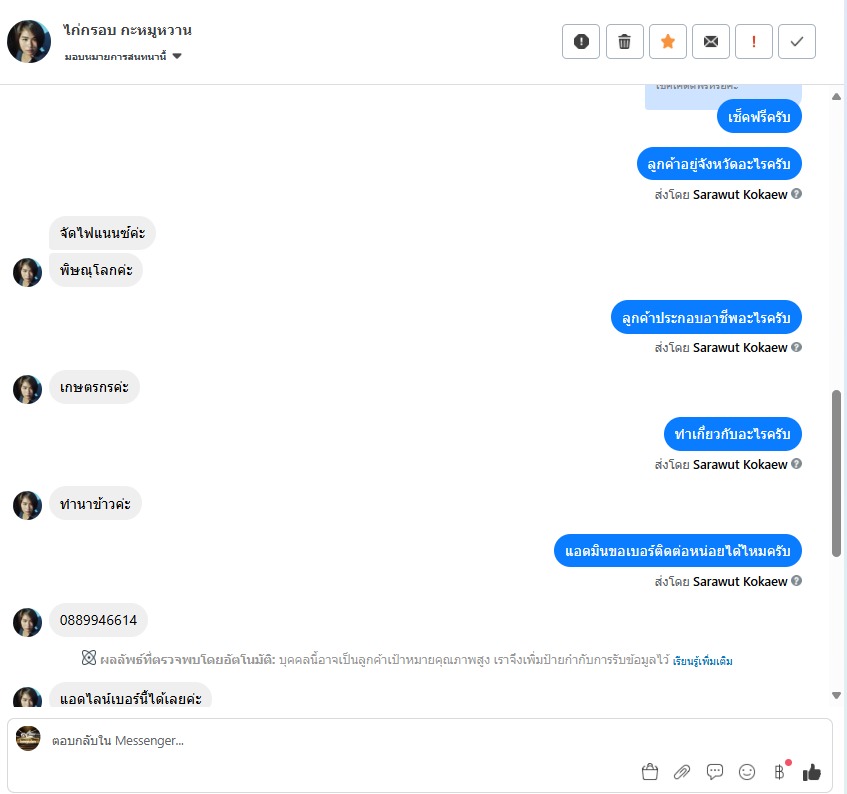Viewport: 847px width, 794px height.
Task: Open the baht payment request icon
Action: tap(779, 772)
